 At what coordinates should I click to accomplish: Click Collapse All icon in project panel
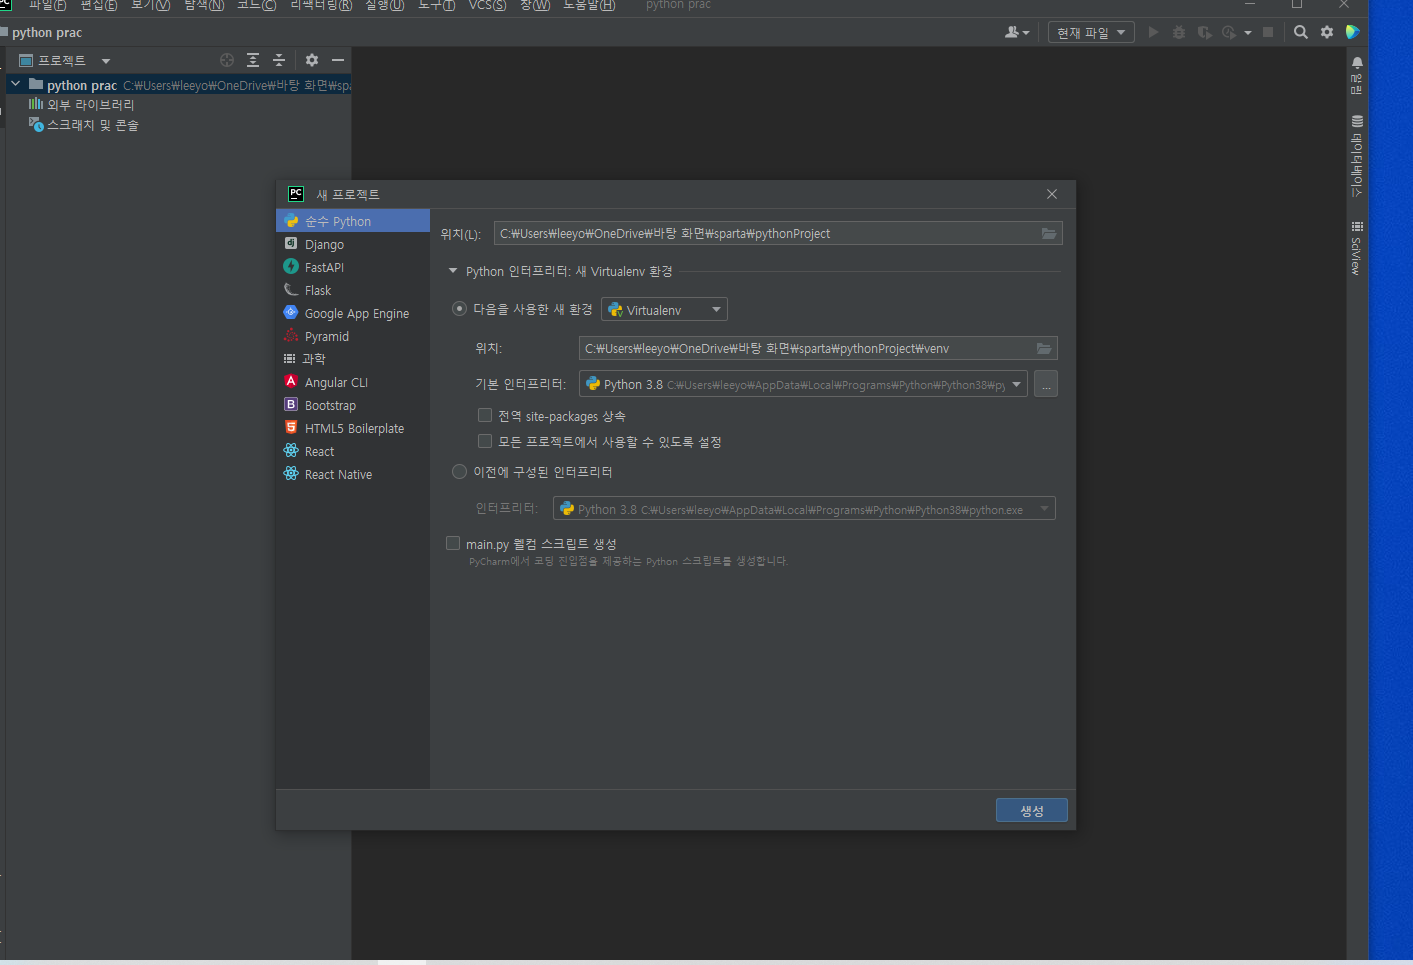(279, 60)
